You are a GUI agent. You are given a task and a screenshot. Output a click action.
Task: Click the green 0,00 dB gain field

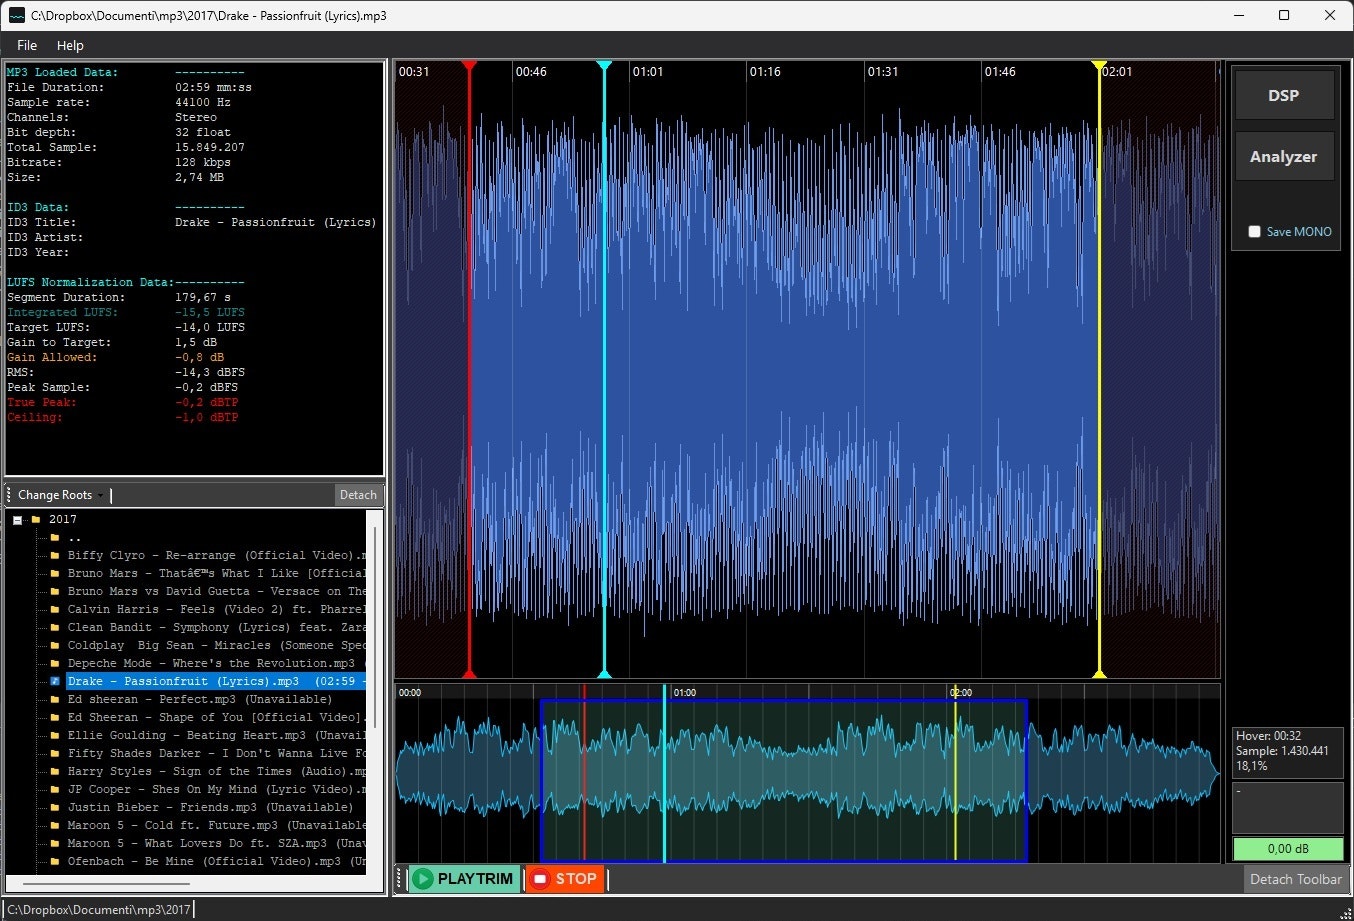1287,849
